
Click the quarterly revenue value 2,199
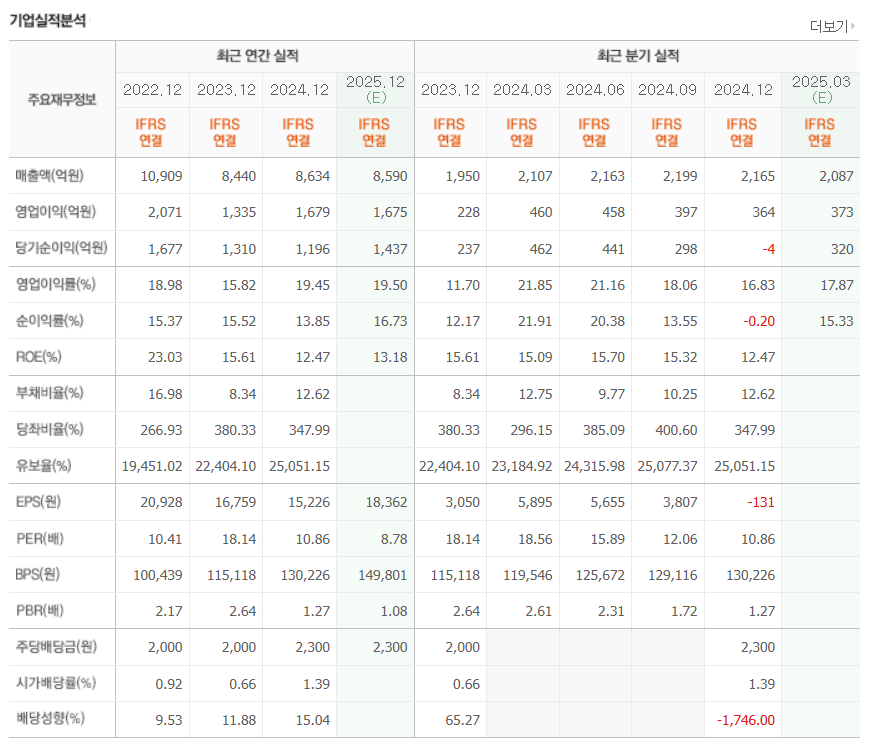click(680, 176)
